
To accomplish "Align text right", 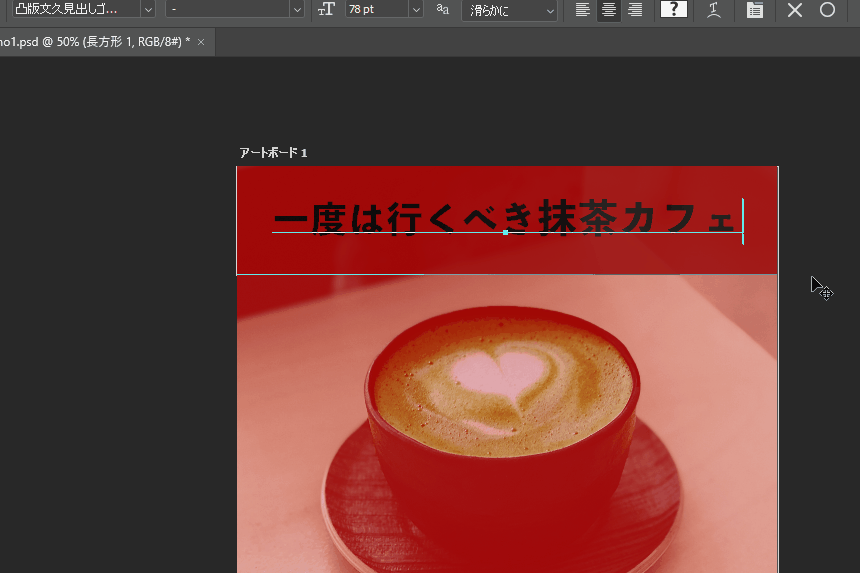I will coord(635,9).
